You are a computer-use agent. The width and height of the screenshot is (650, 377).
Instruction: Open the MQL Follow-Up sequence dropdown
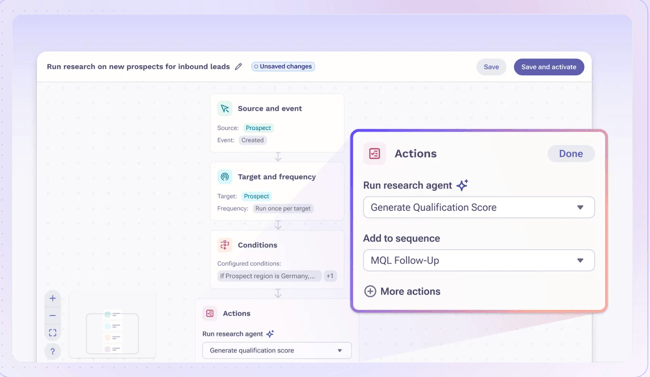coord(479,260)
